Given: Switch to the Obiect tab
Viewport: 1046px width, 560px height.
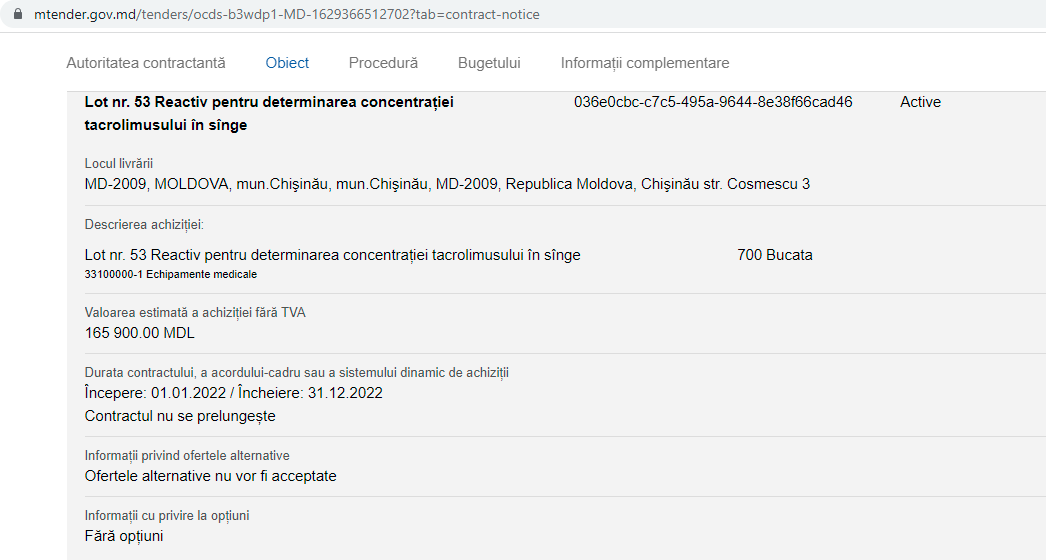Looking at the screenshot, I should (287, 63).
